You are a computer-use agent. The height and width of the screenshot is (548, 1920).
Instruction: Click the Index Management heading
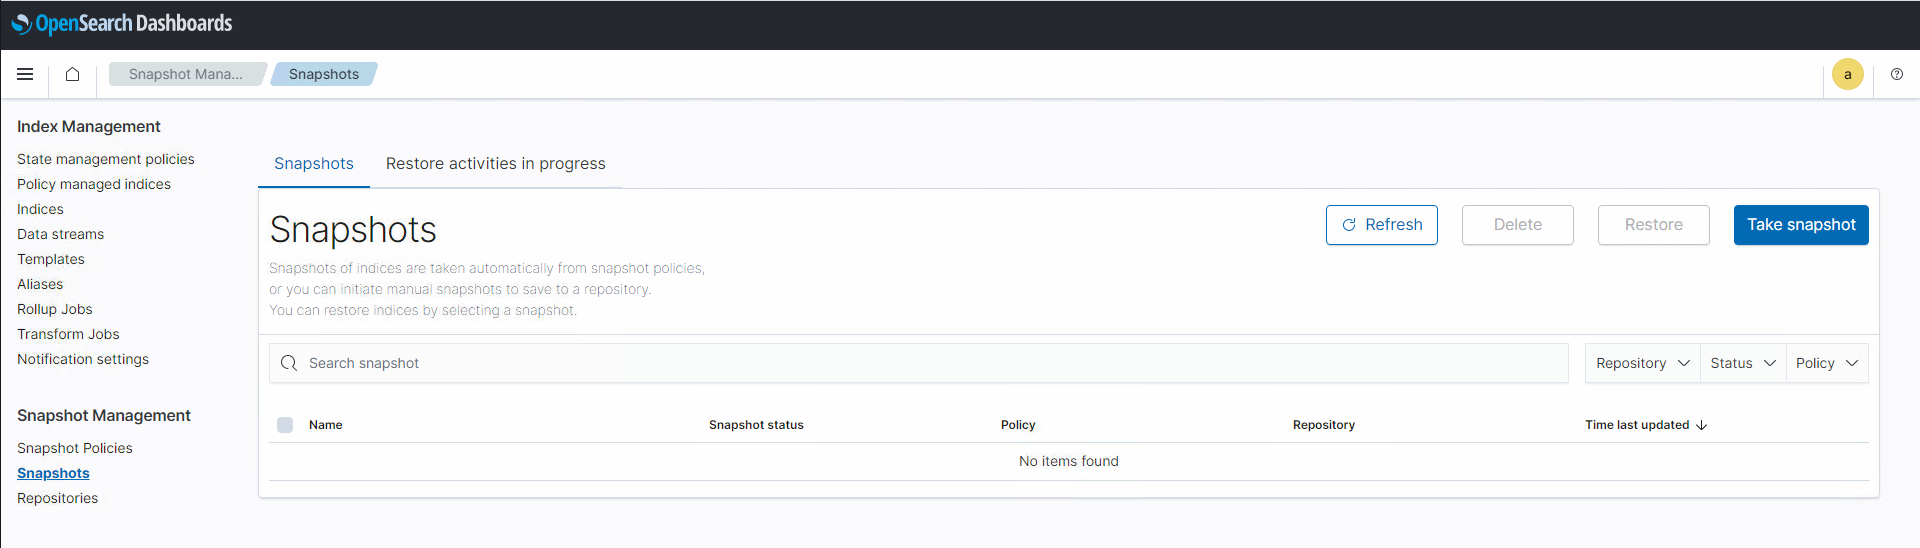pos(89,126)
